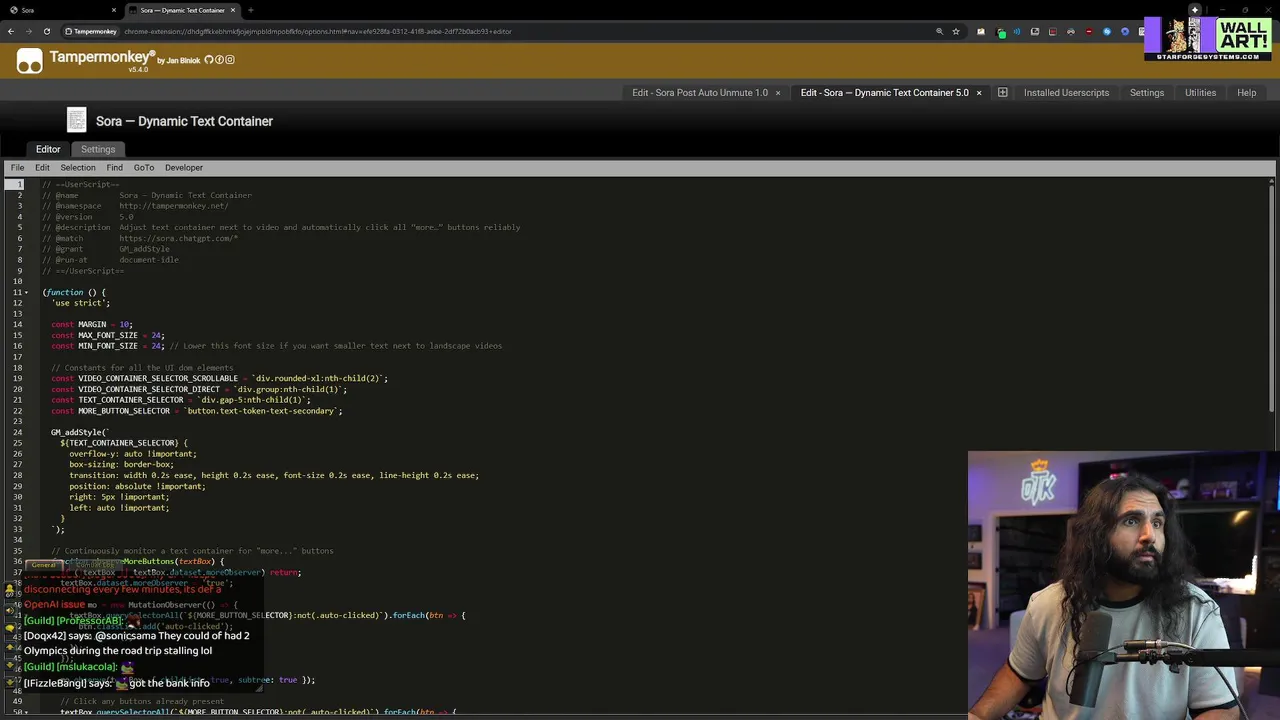1280x720 pixels.
Task: Click the position: absolute !important; line
Action: pyautogui.click(x=137, y=486)
